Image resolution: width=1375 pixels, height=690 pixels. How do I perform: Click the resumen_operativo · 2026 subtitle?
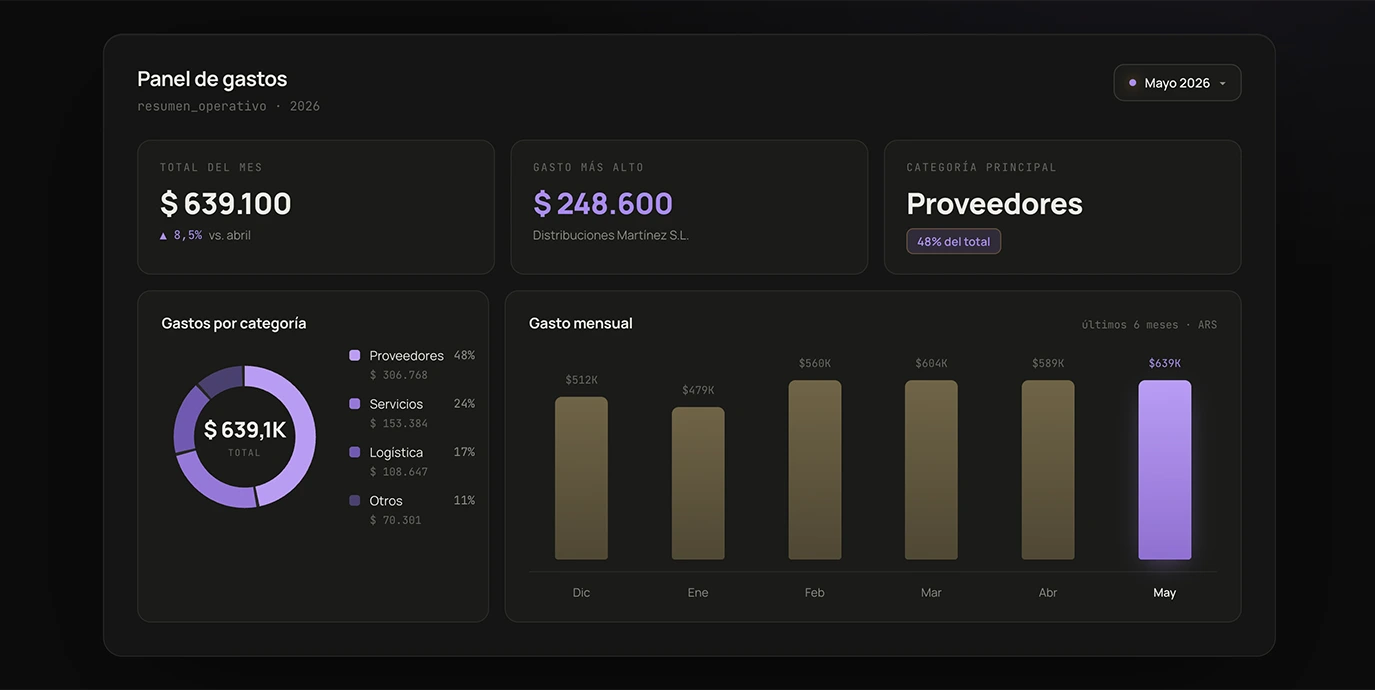click(x=228, y=106)
